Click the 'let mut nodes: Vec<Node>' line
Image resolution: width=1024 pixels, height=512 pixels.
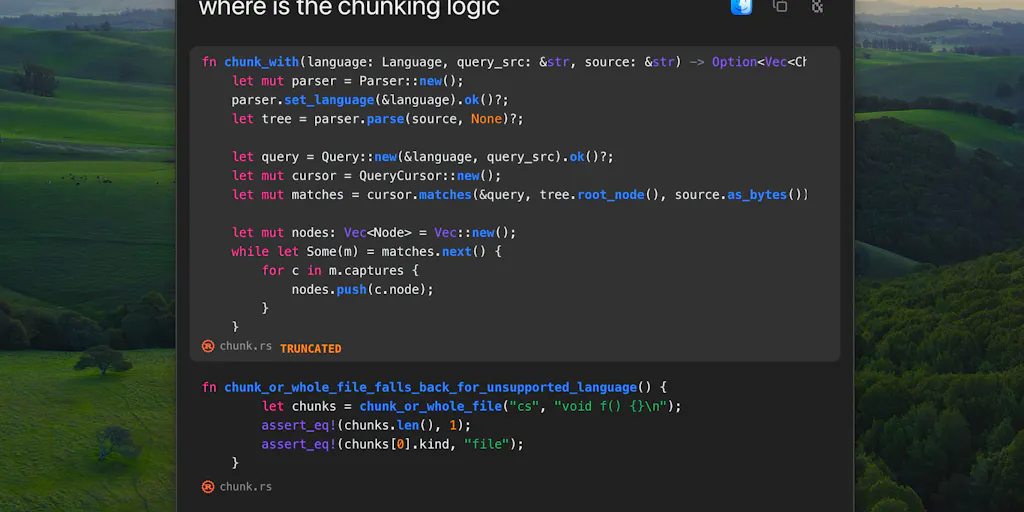(x=374, y=233)
